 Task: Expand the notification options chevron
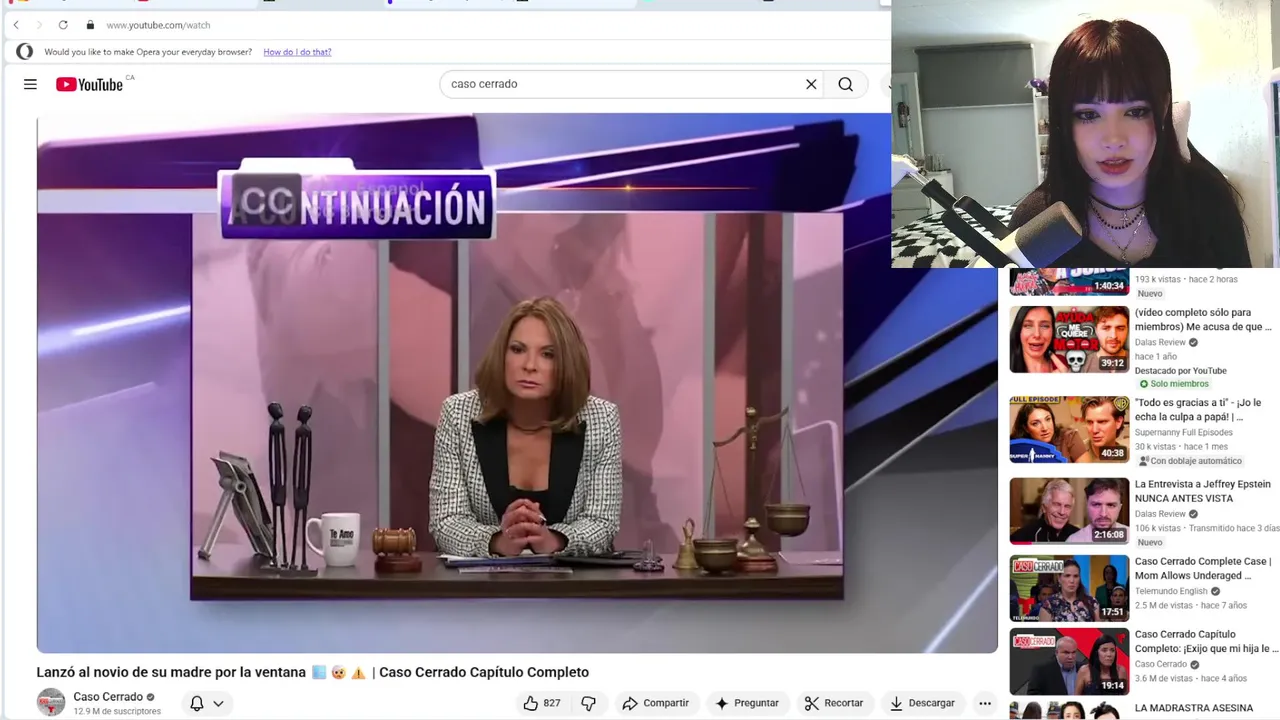[218, 703]
